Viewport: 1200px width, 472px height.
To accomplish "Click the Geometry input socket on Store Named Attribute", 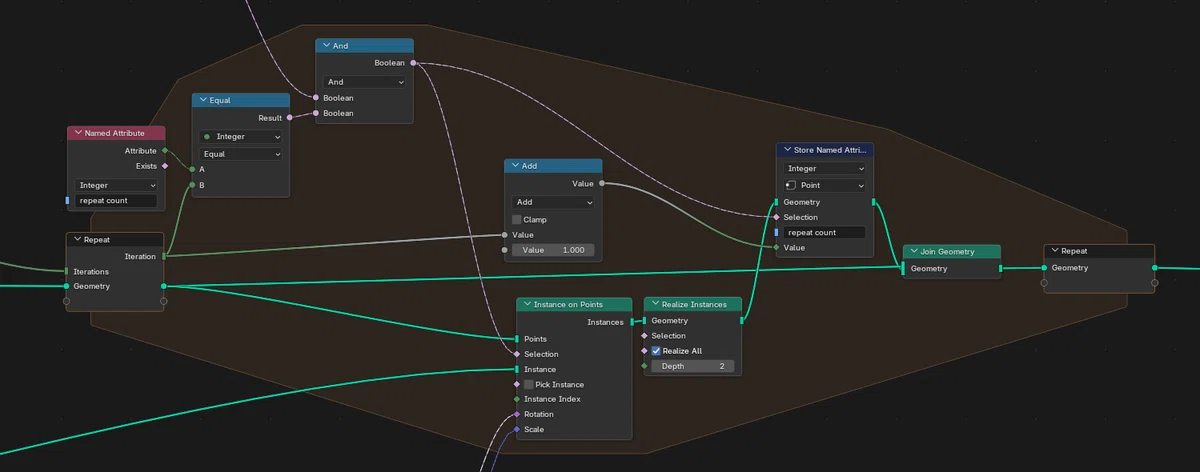I will tap(776, 202).
